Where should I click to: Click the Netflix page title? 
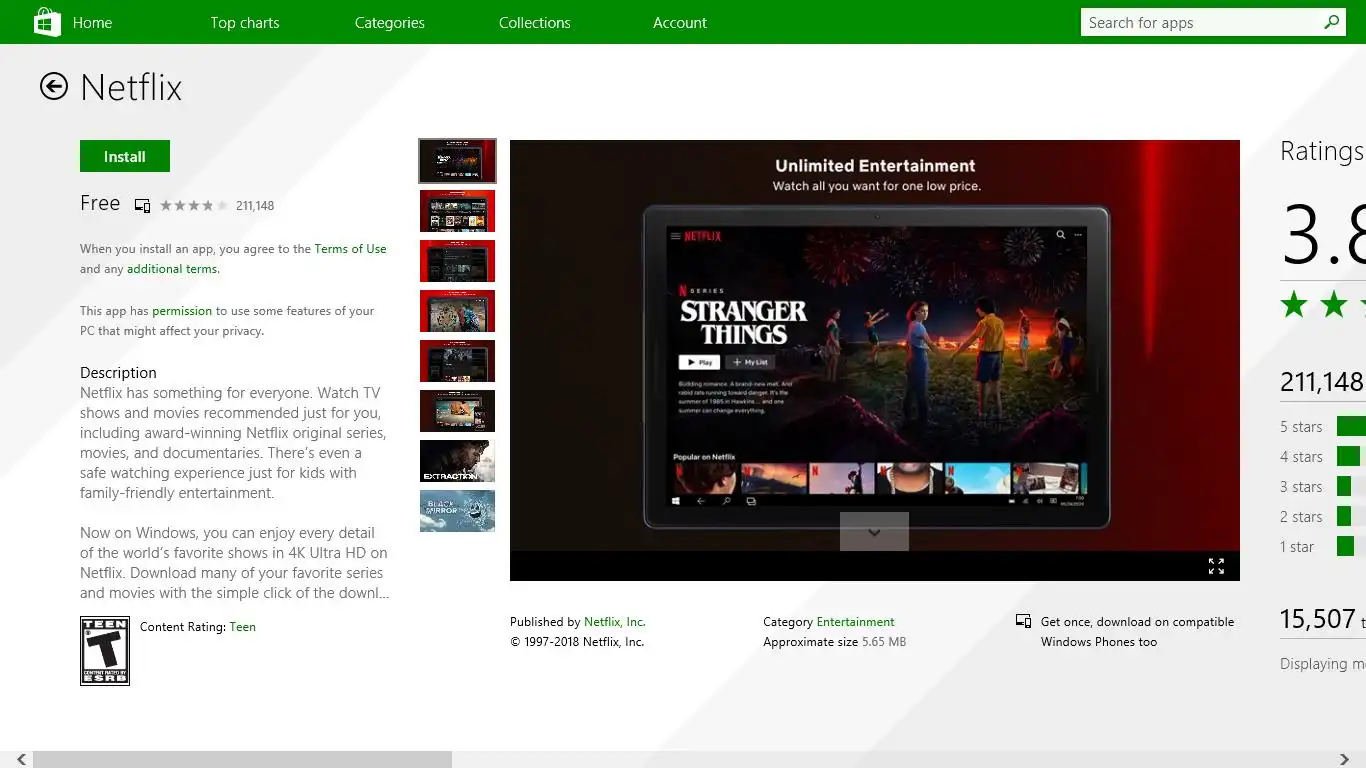point(131,88)
